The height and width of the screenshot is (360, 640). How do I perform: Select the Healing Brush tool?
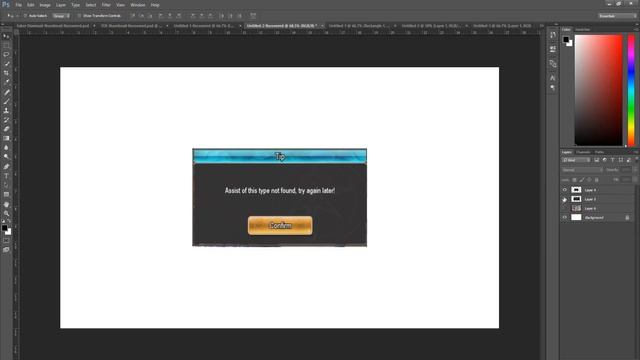(x=6, y=92)
